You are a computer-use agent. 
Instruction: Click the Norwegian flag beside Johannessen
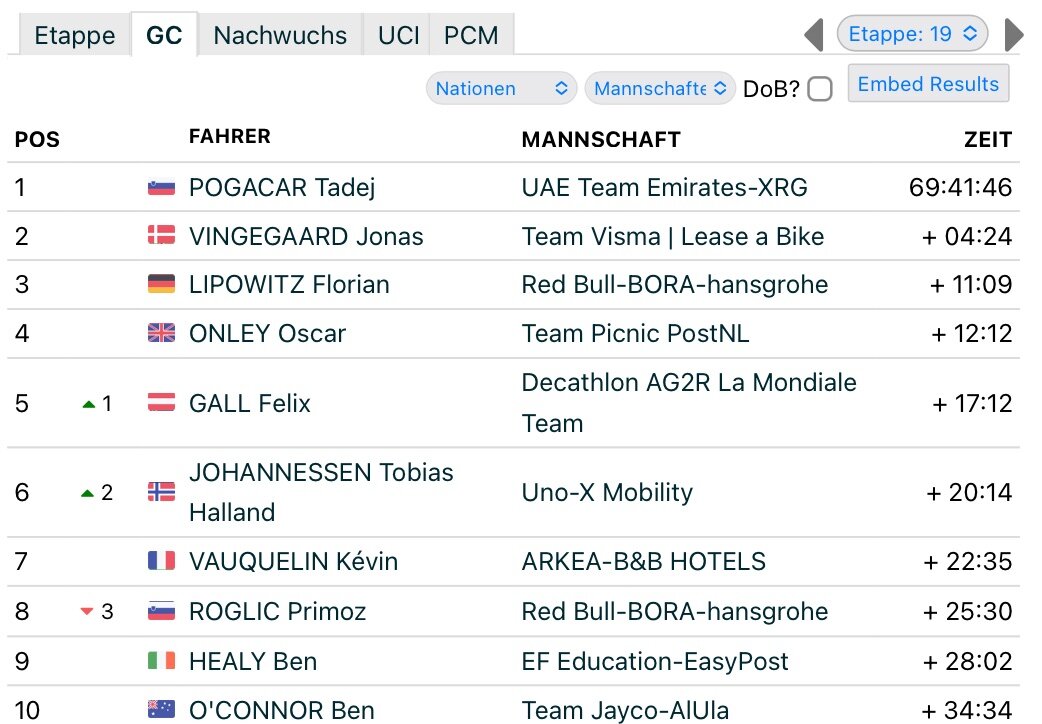click(x=161, y=492)
